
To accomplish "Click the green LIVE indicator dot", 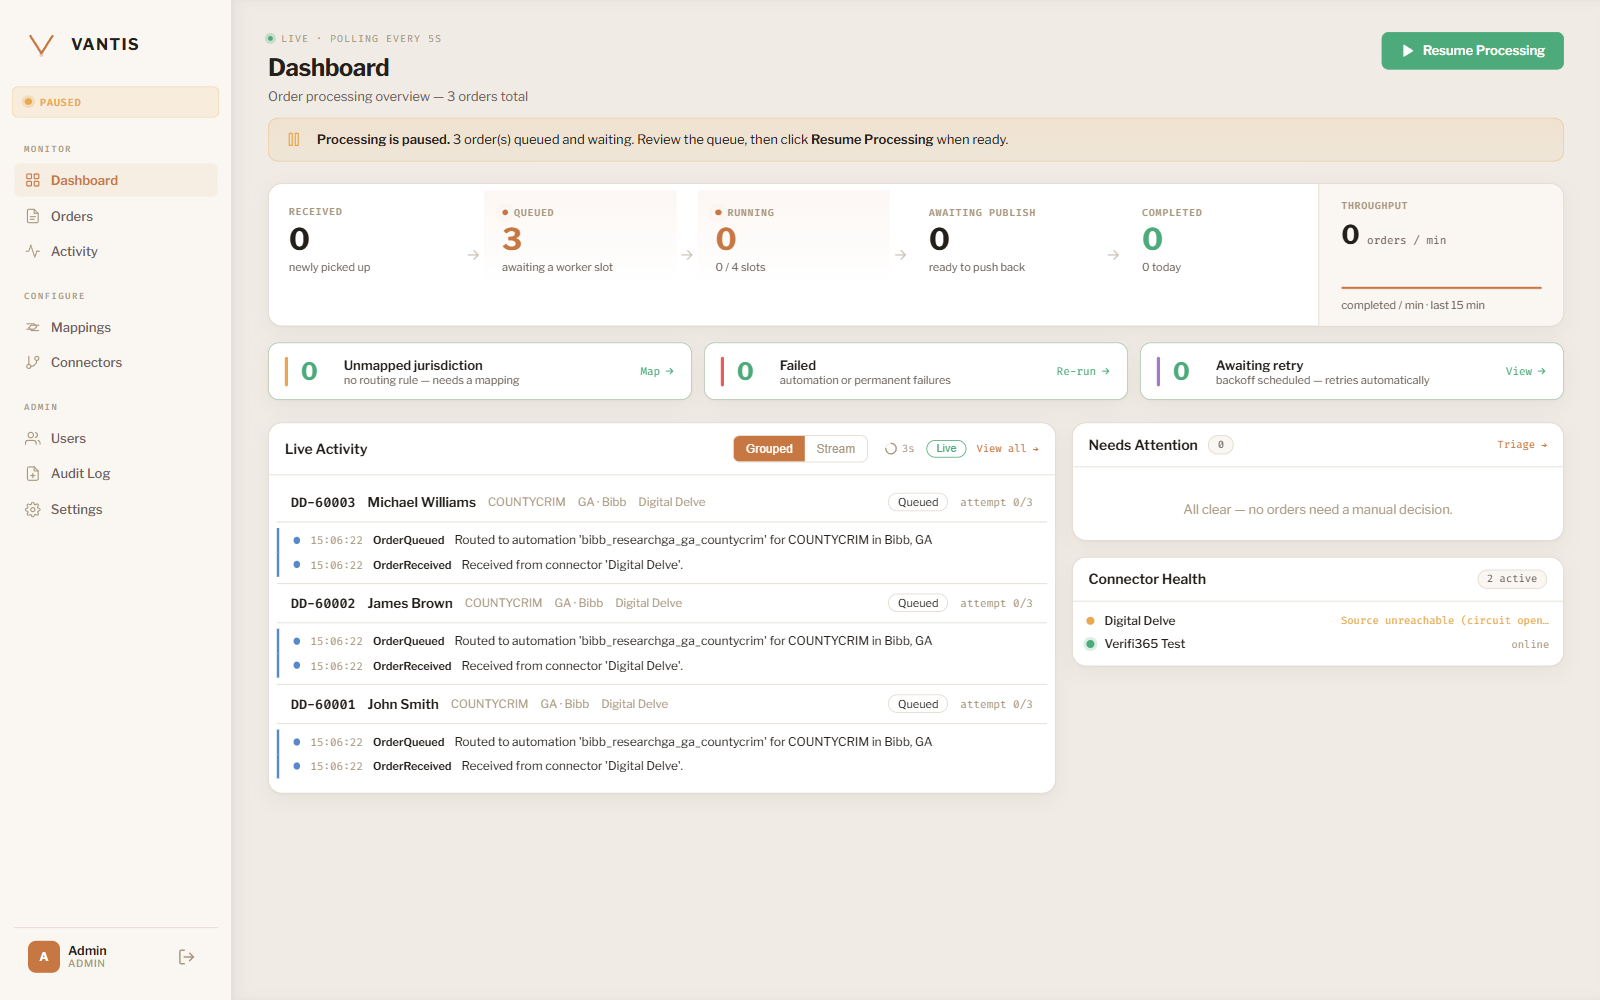I will tap(270, 39).
